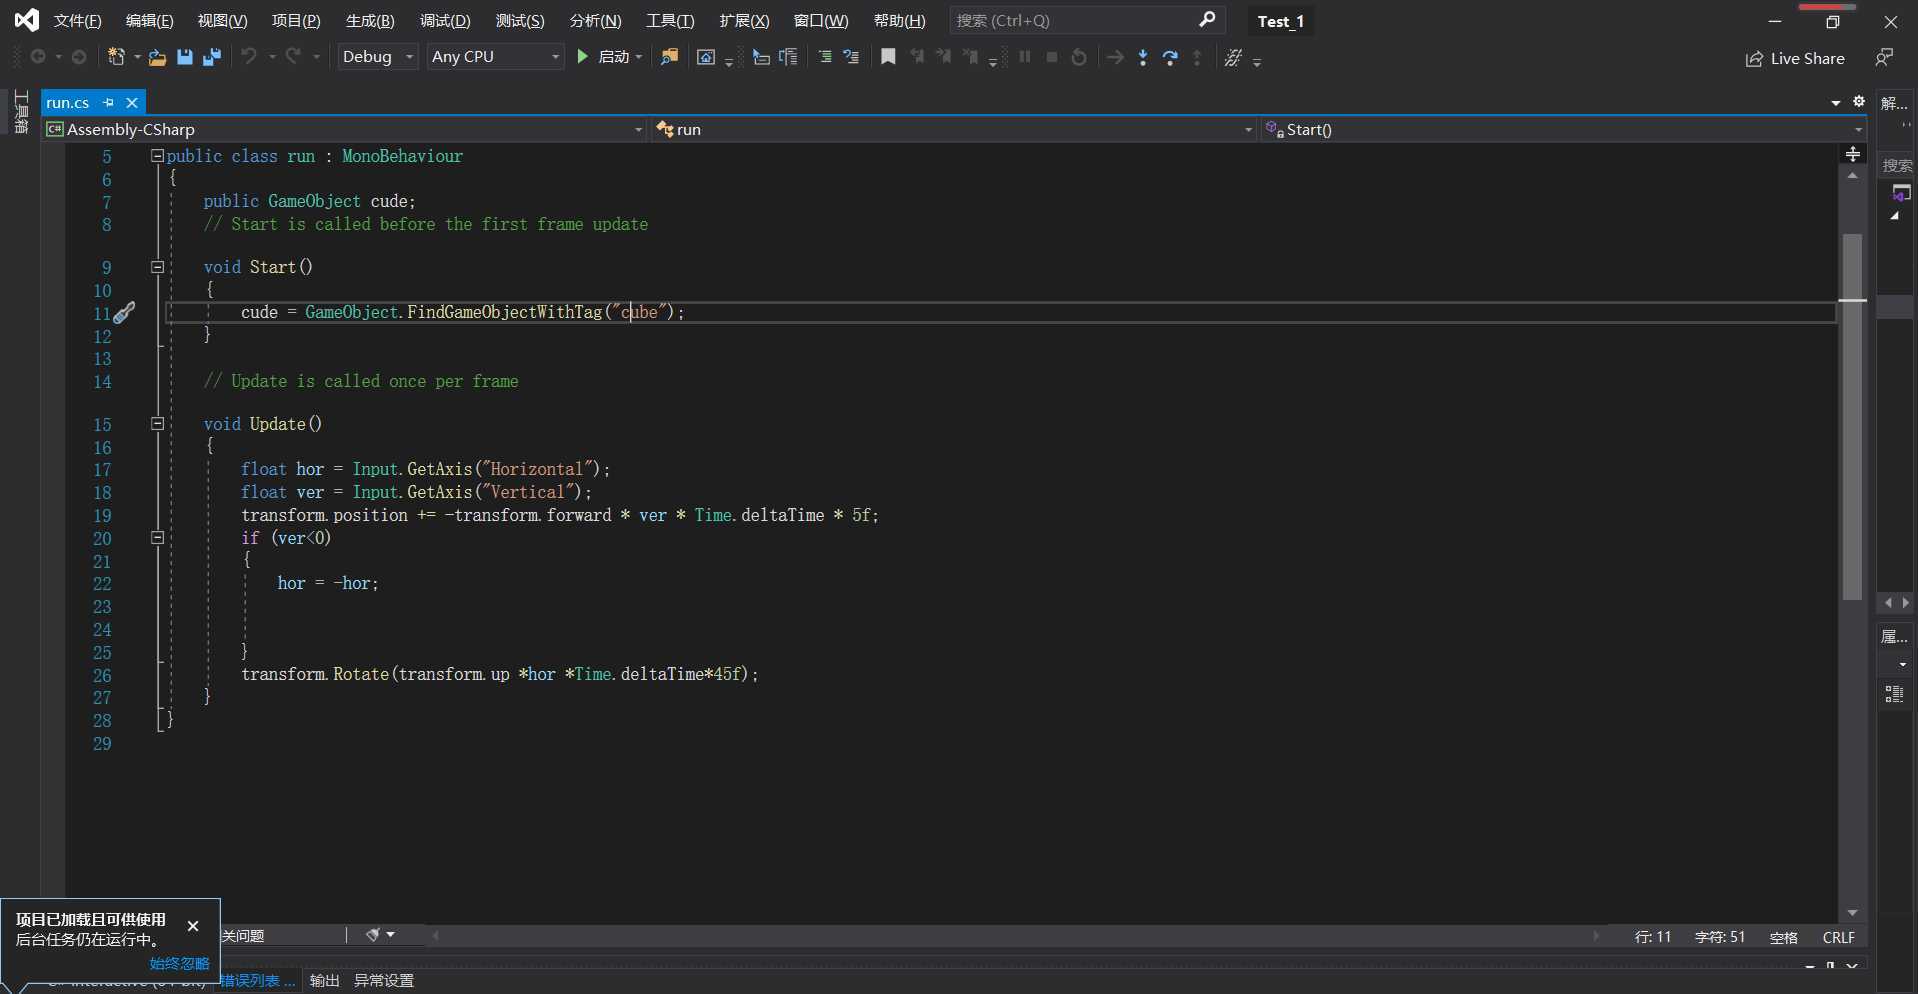Click the split-editor handle above the scrollbar

point(1852,154)
